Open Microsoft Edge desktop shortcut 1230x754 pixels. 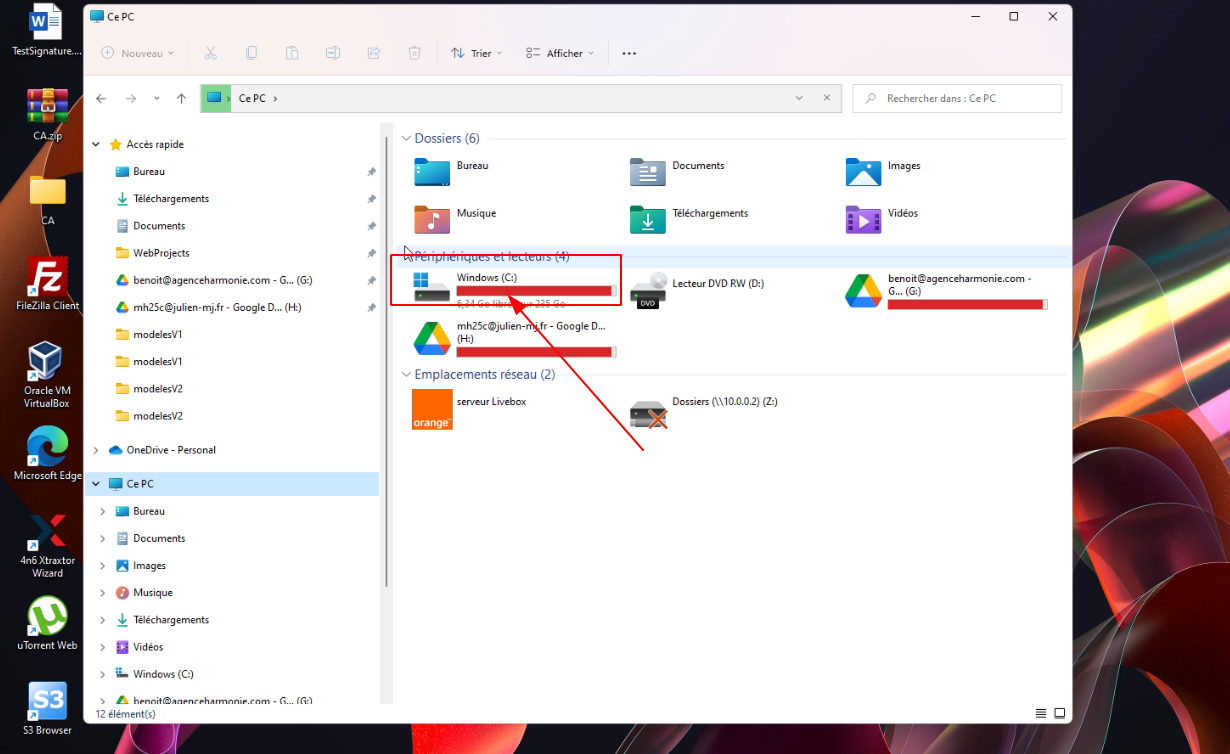point(47,453)
